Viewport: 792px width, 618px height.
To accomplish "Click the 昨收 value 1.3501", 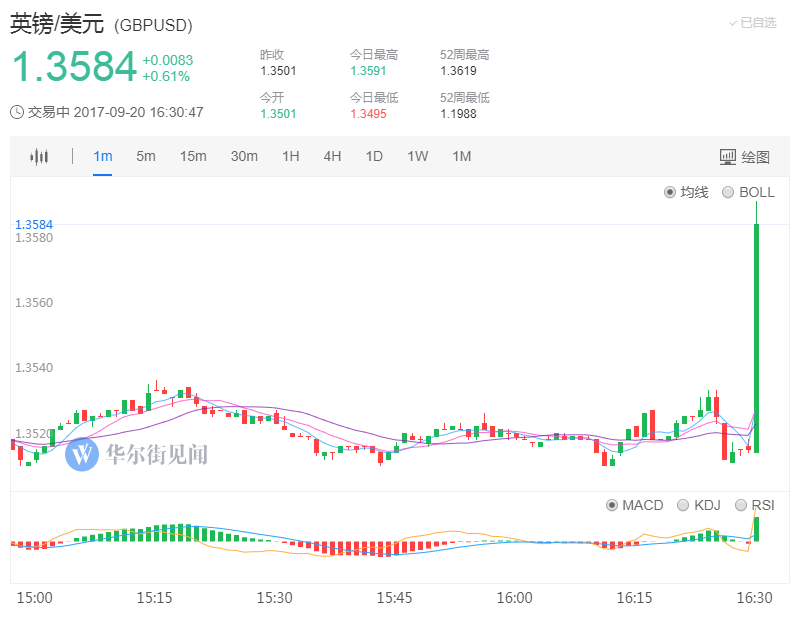I will tap(278, 71).
